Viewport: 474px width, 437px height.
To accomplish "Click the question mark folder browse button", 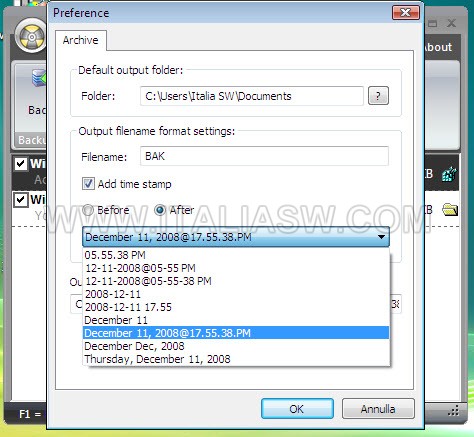I will click(378, 96).
